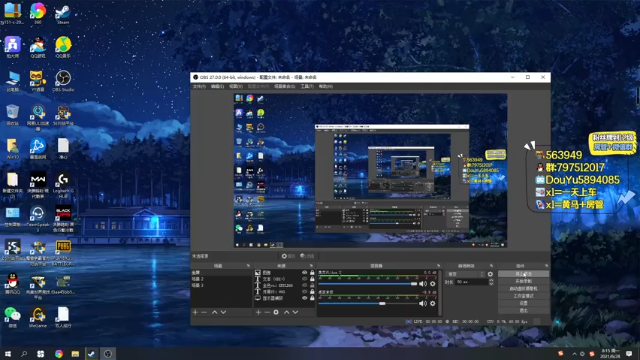Add a new source with the plus icon
This screenshot has width=640, height=360.
tap(258, 312)
